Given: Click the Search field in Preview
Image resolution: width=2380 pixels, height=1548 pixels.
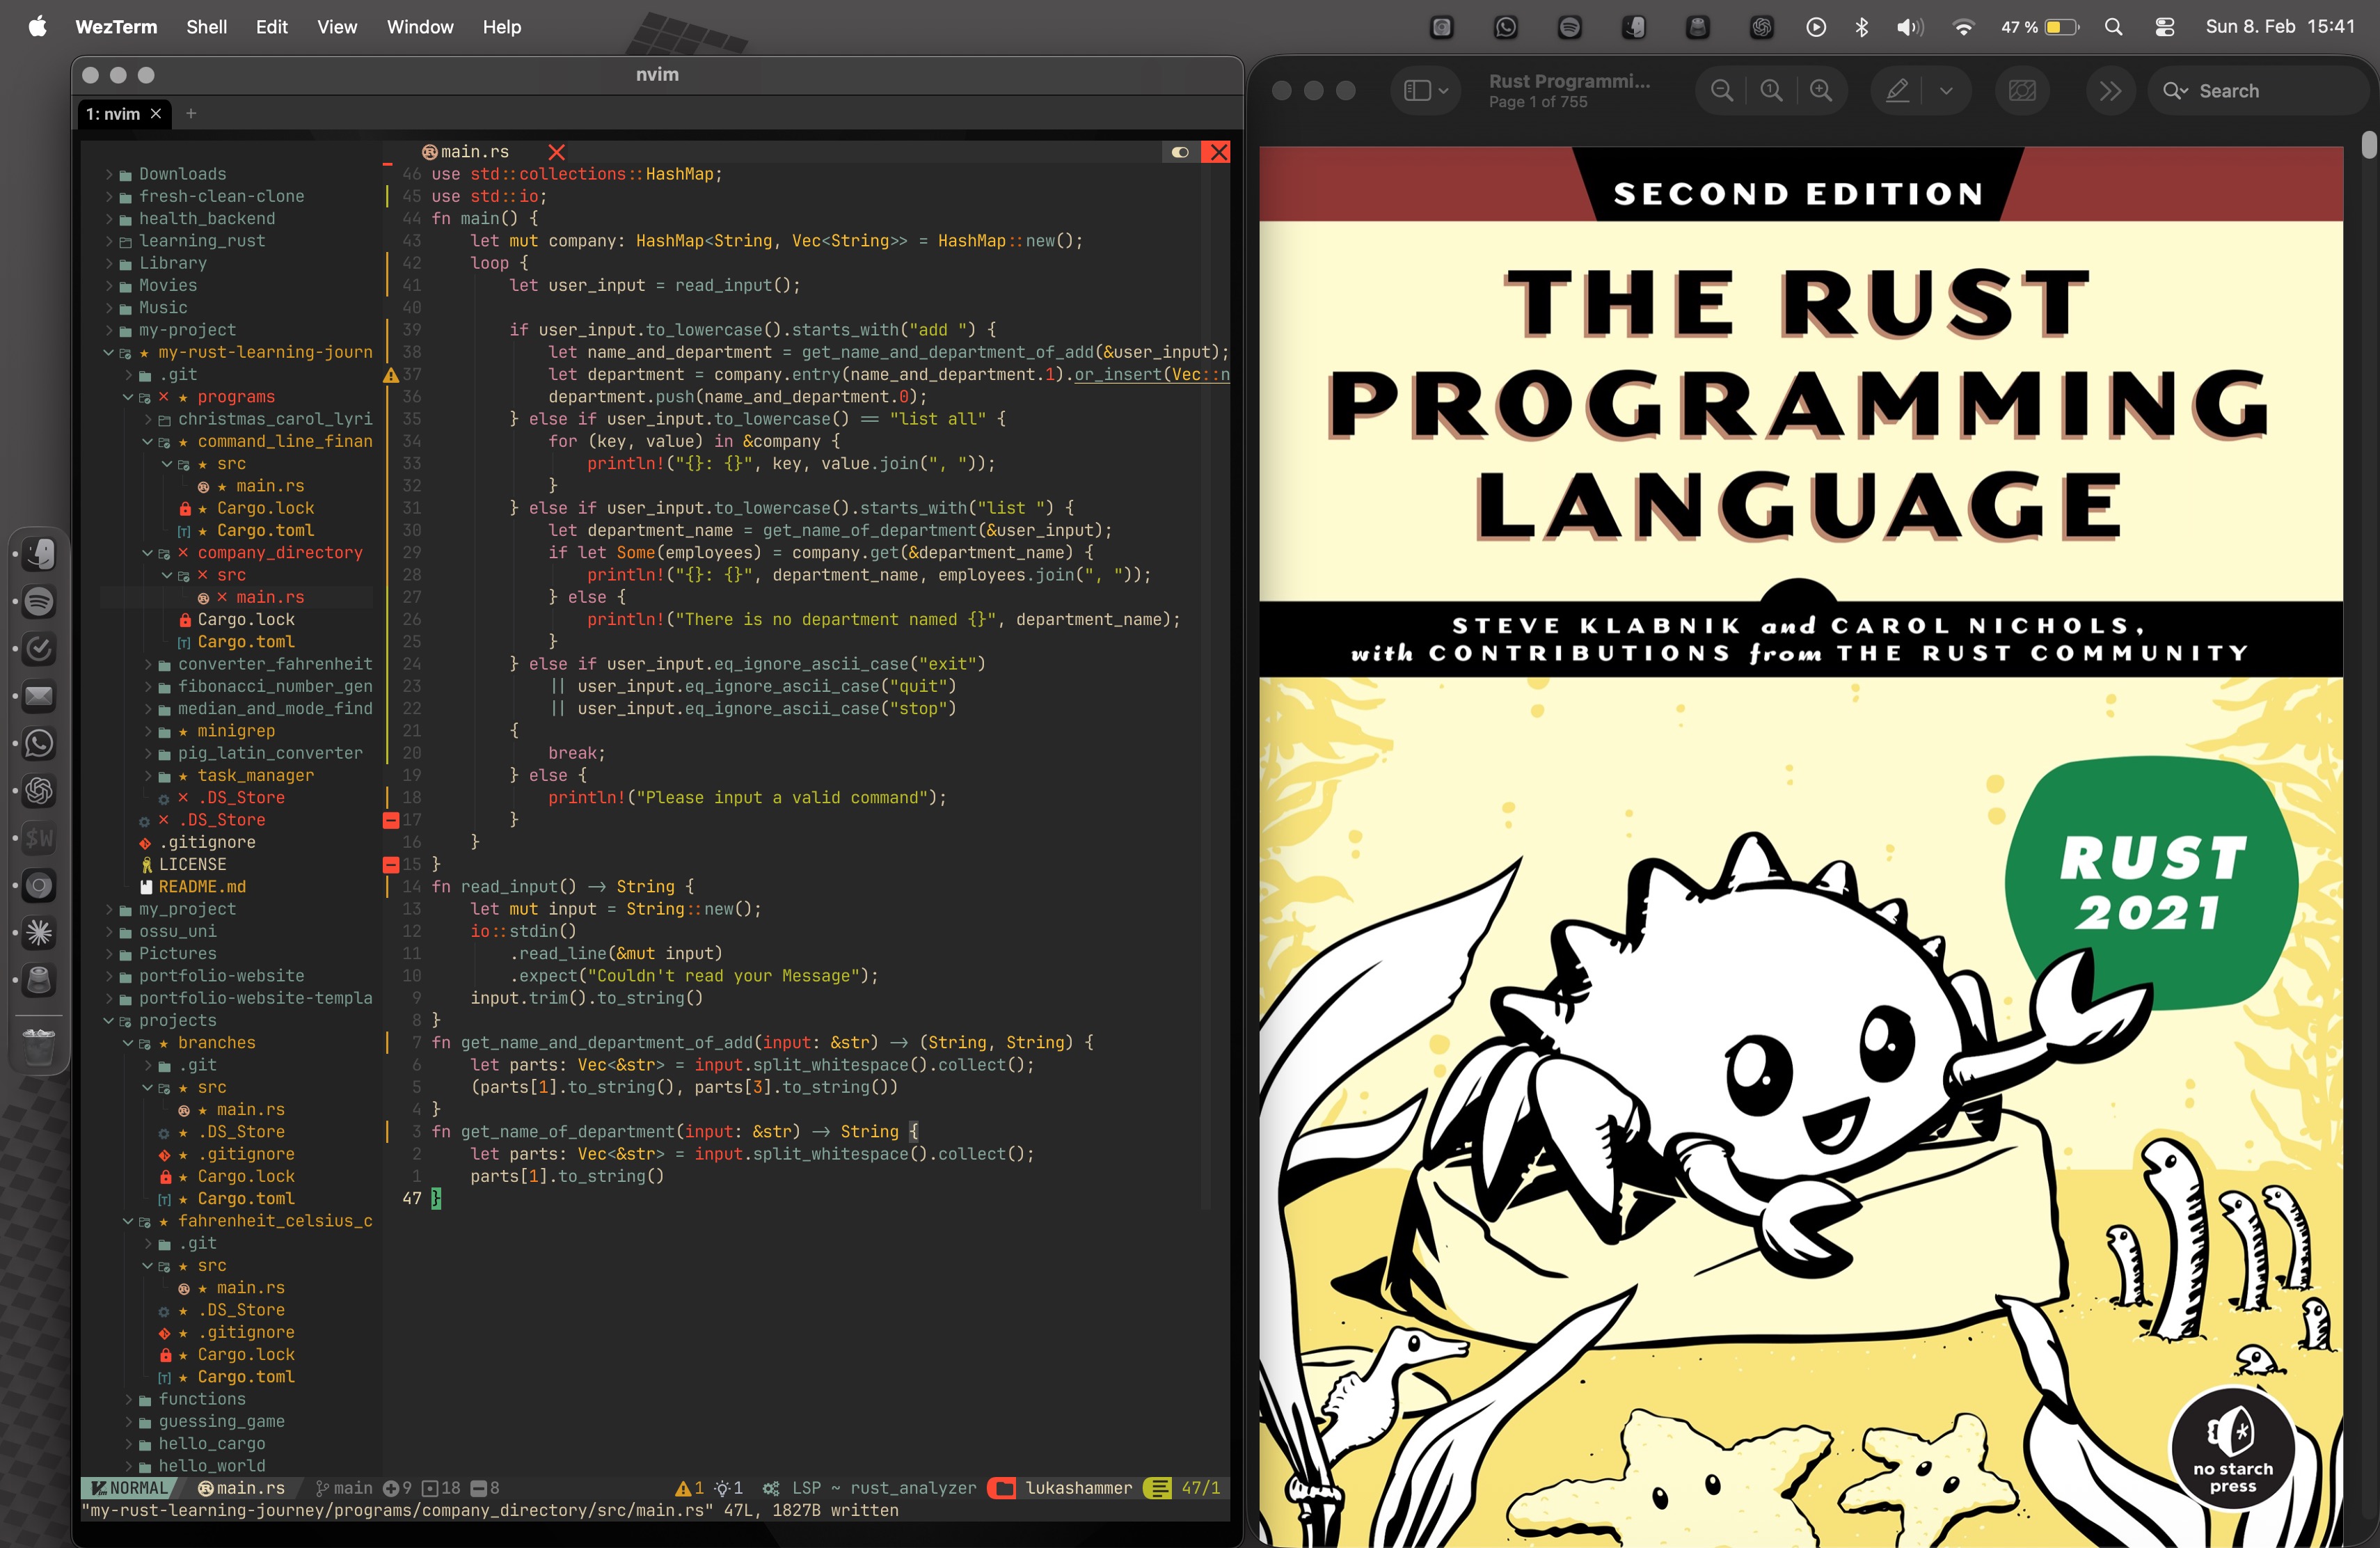Looking at the screenshot, I should point(2260,91).
